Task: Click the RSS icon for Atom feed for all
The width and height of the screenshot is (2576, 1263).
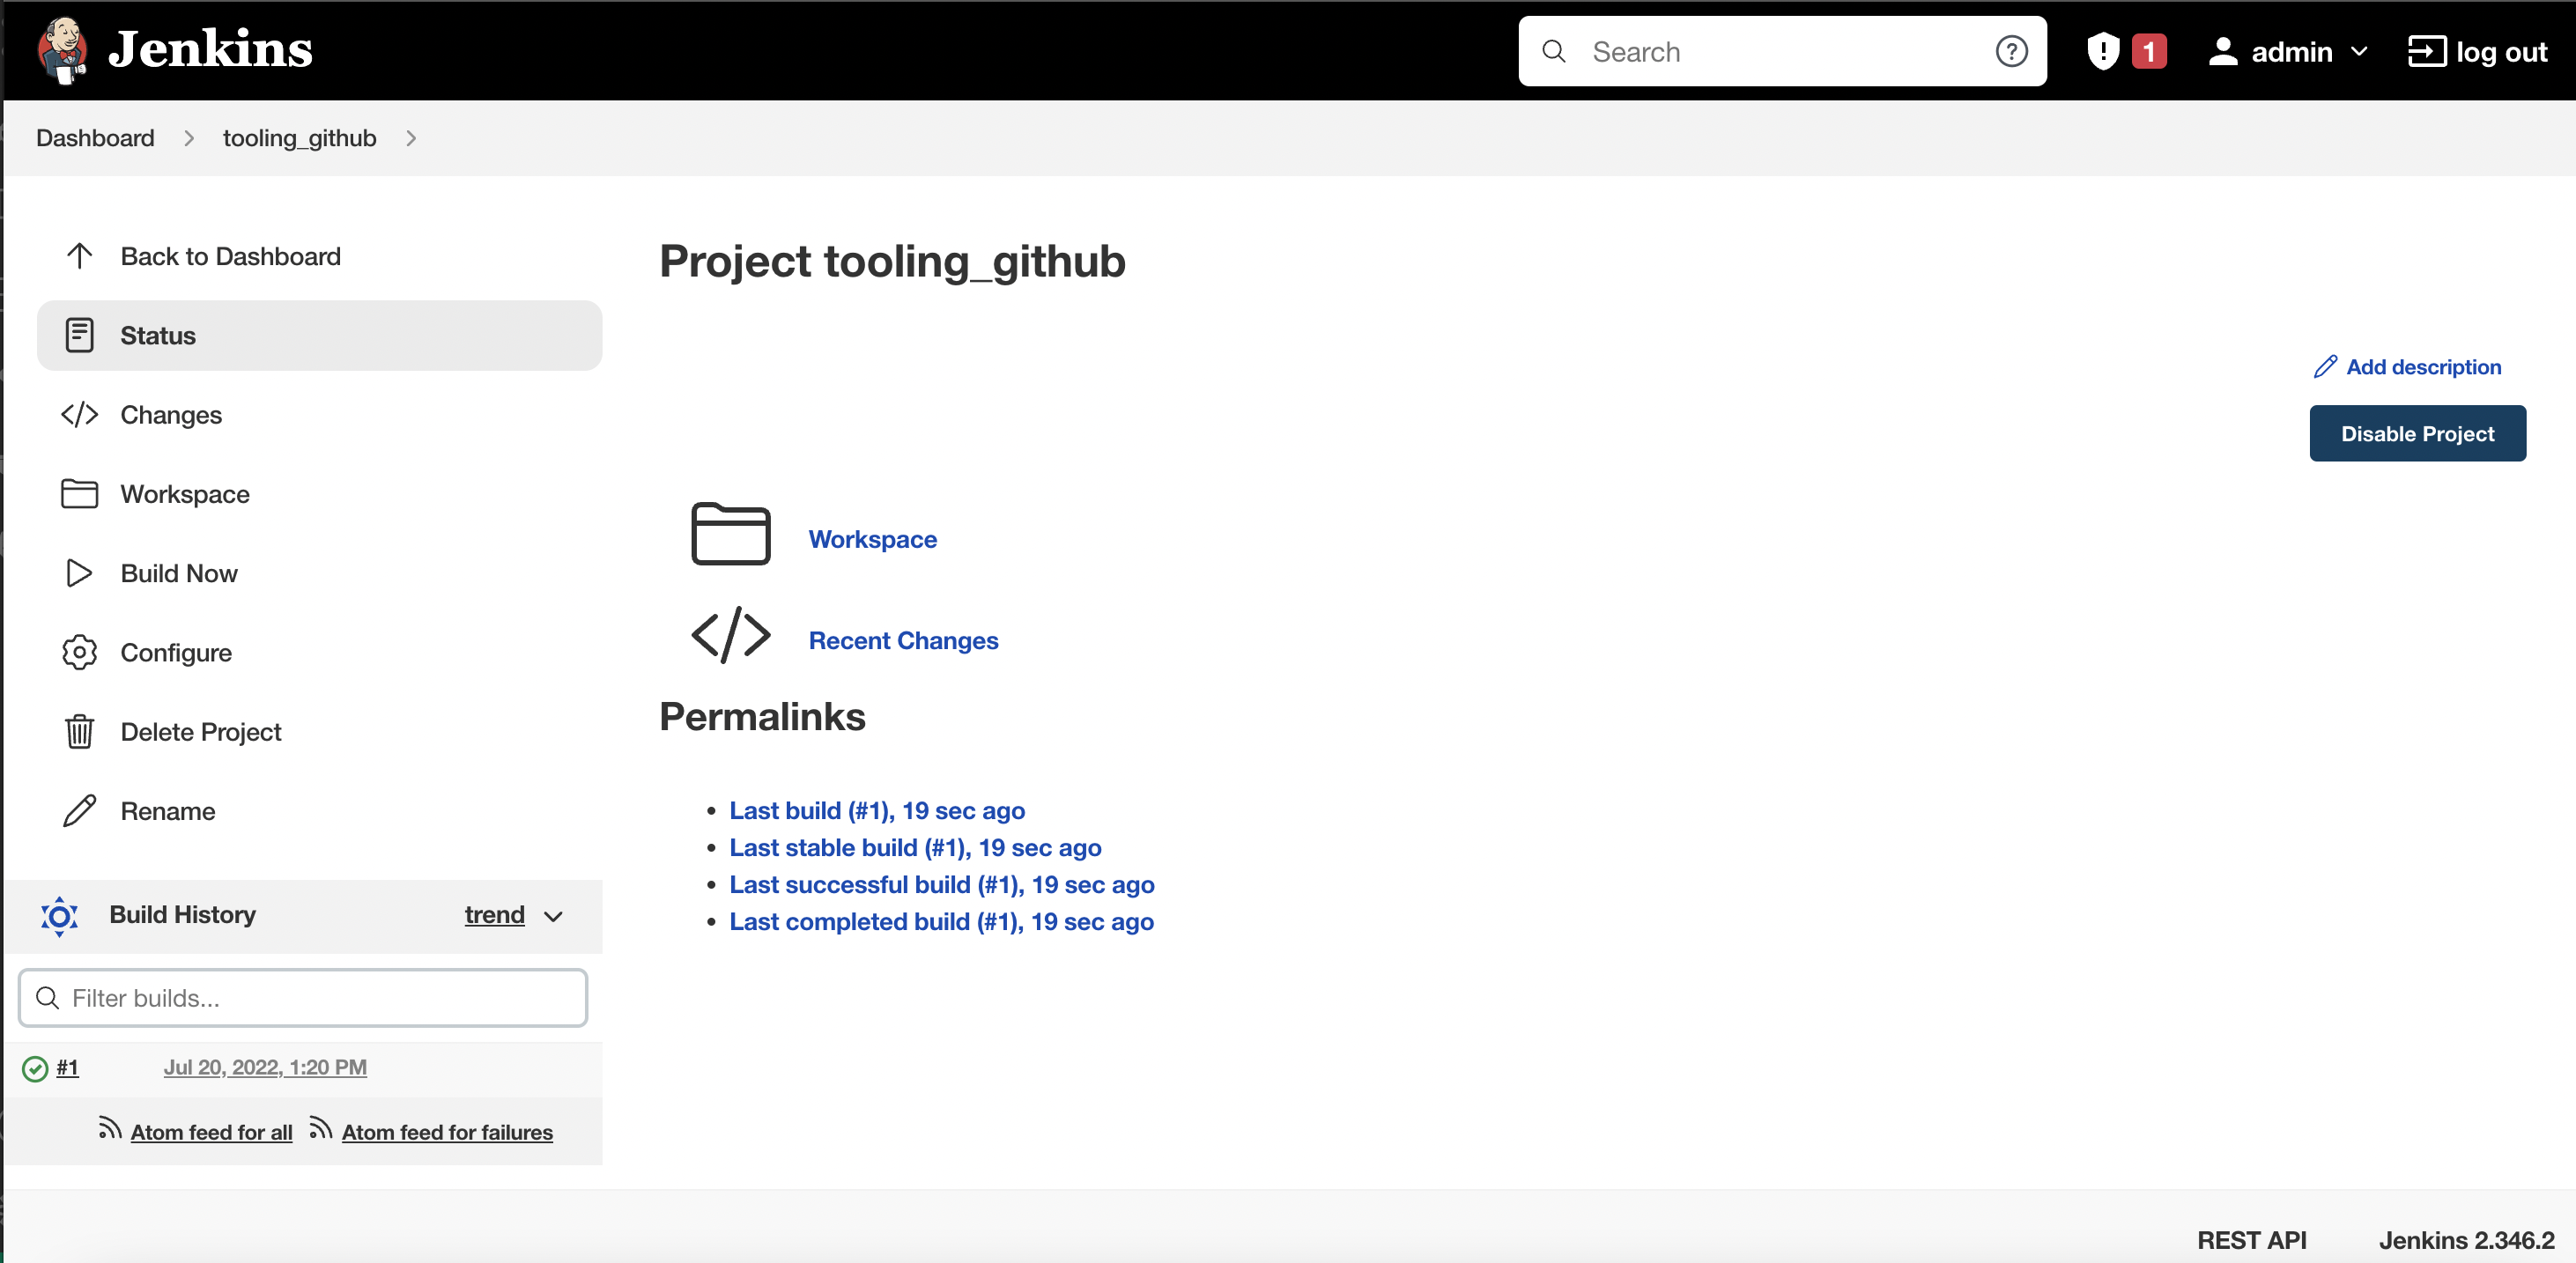Action: tap(109, 1129)
